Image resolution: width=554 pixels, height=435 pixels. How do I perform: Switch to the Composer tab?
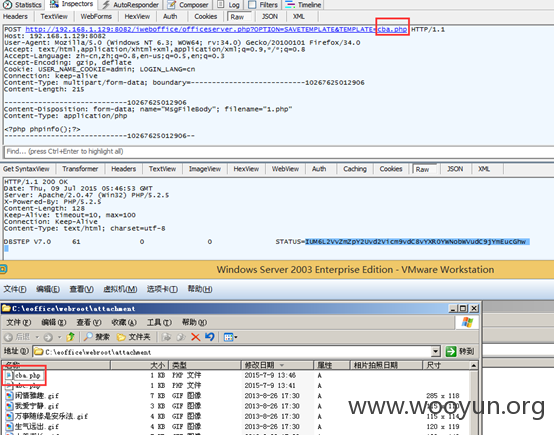[188, 5]
